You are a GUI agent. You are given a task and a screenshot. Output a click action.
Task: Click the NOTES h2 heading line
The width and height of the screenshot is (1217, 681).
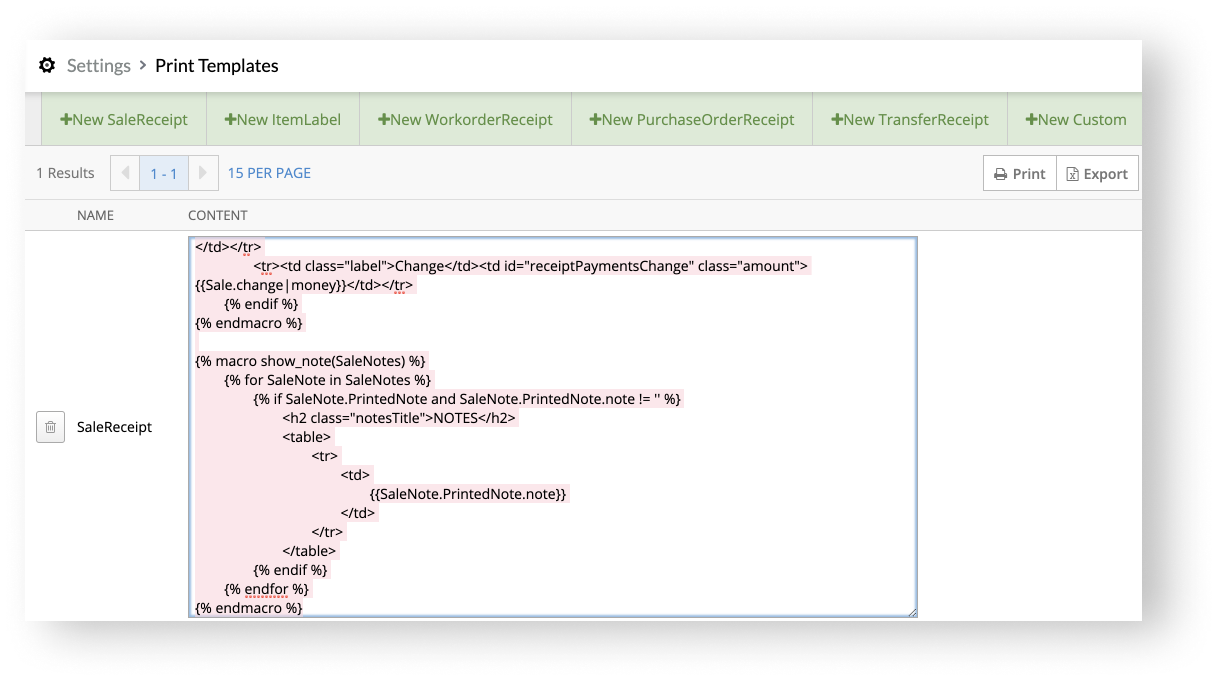[399, 418]
